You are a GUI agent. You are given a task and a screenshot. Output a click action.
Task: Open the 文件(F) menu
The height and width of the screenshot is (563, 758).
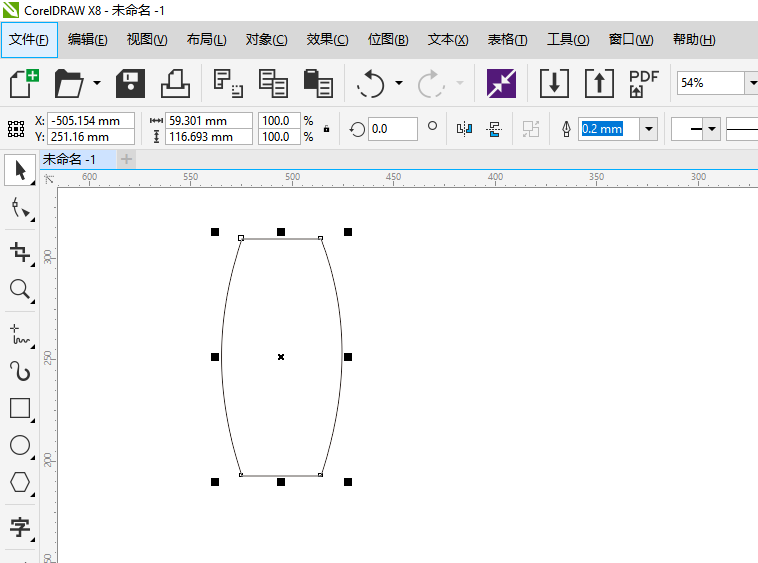tap(29, 40)
